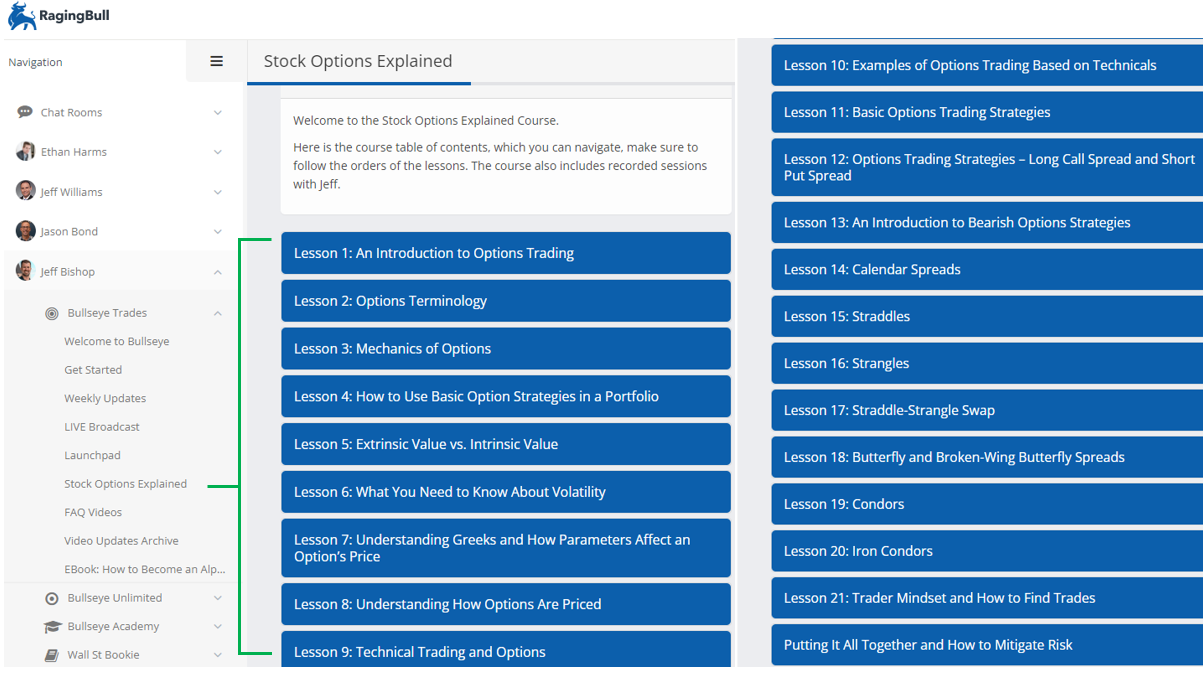Click the Bullseye Unlimited target icon
Screen dimensions: 1203x679
coord(52,598)
